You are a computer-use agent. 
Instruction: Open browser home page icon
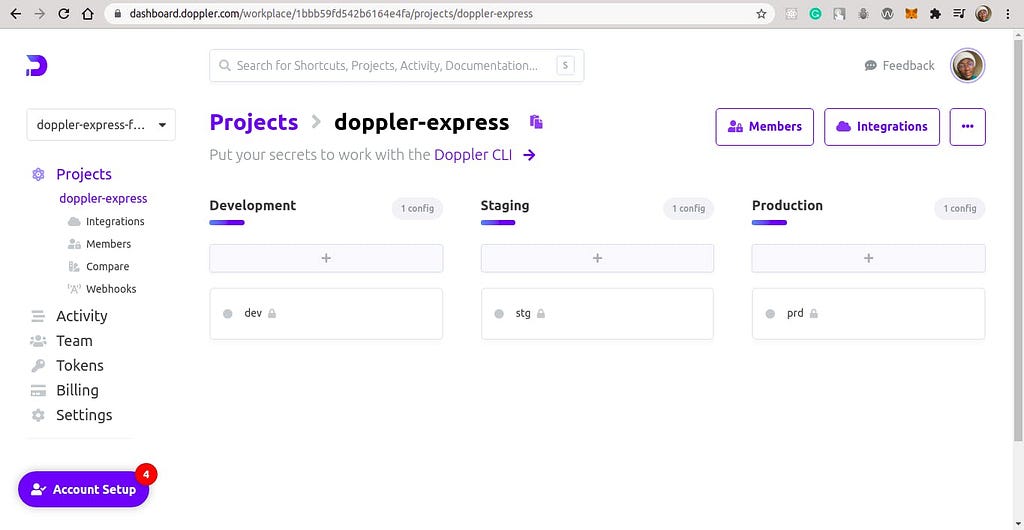pyautogui.click(x=88, y=14)
